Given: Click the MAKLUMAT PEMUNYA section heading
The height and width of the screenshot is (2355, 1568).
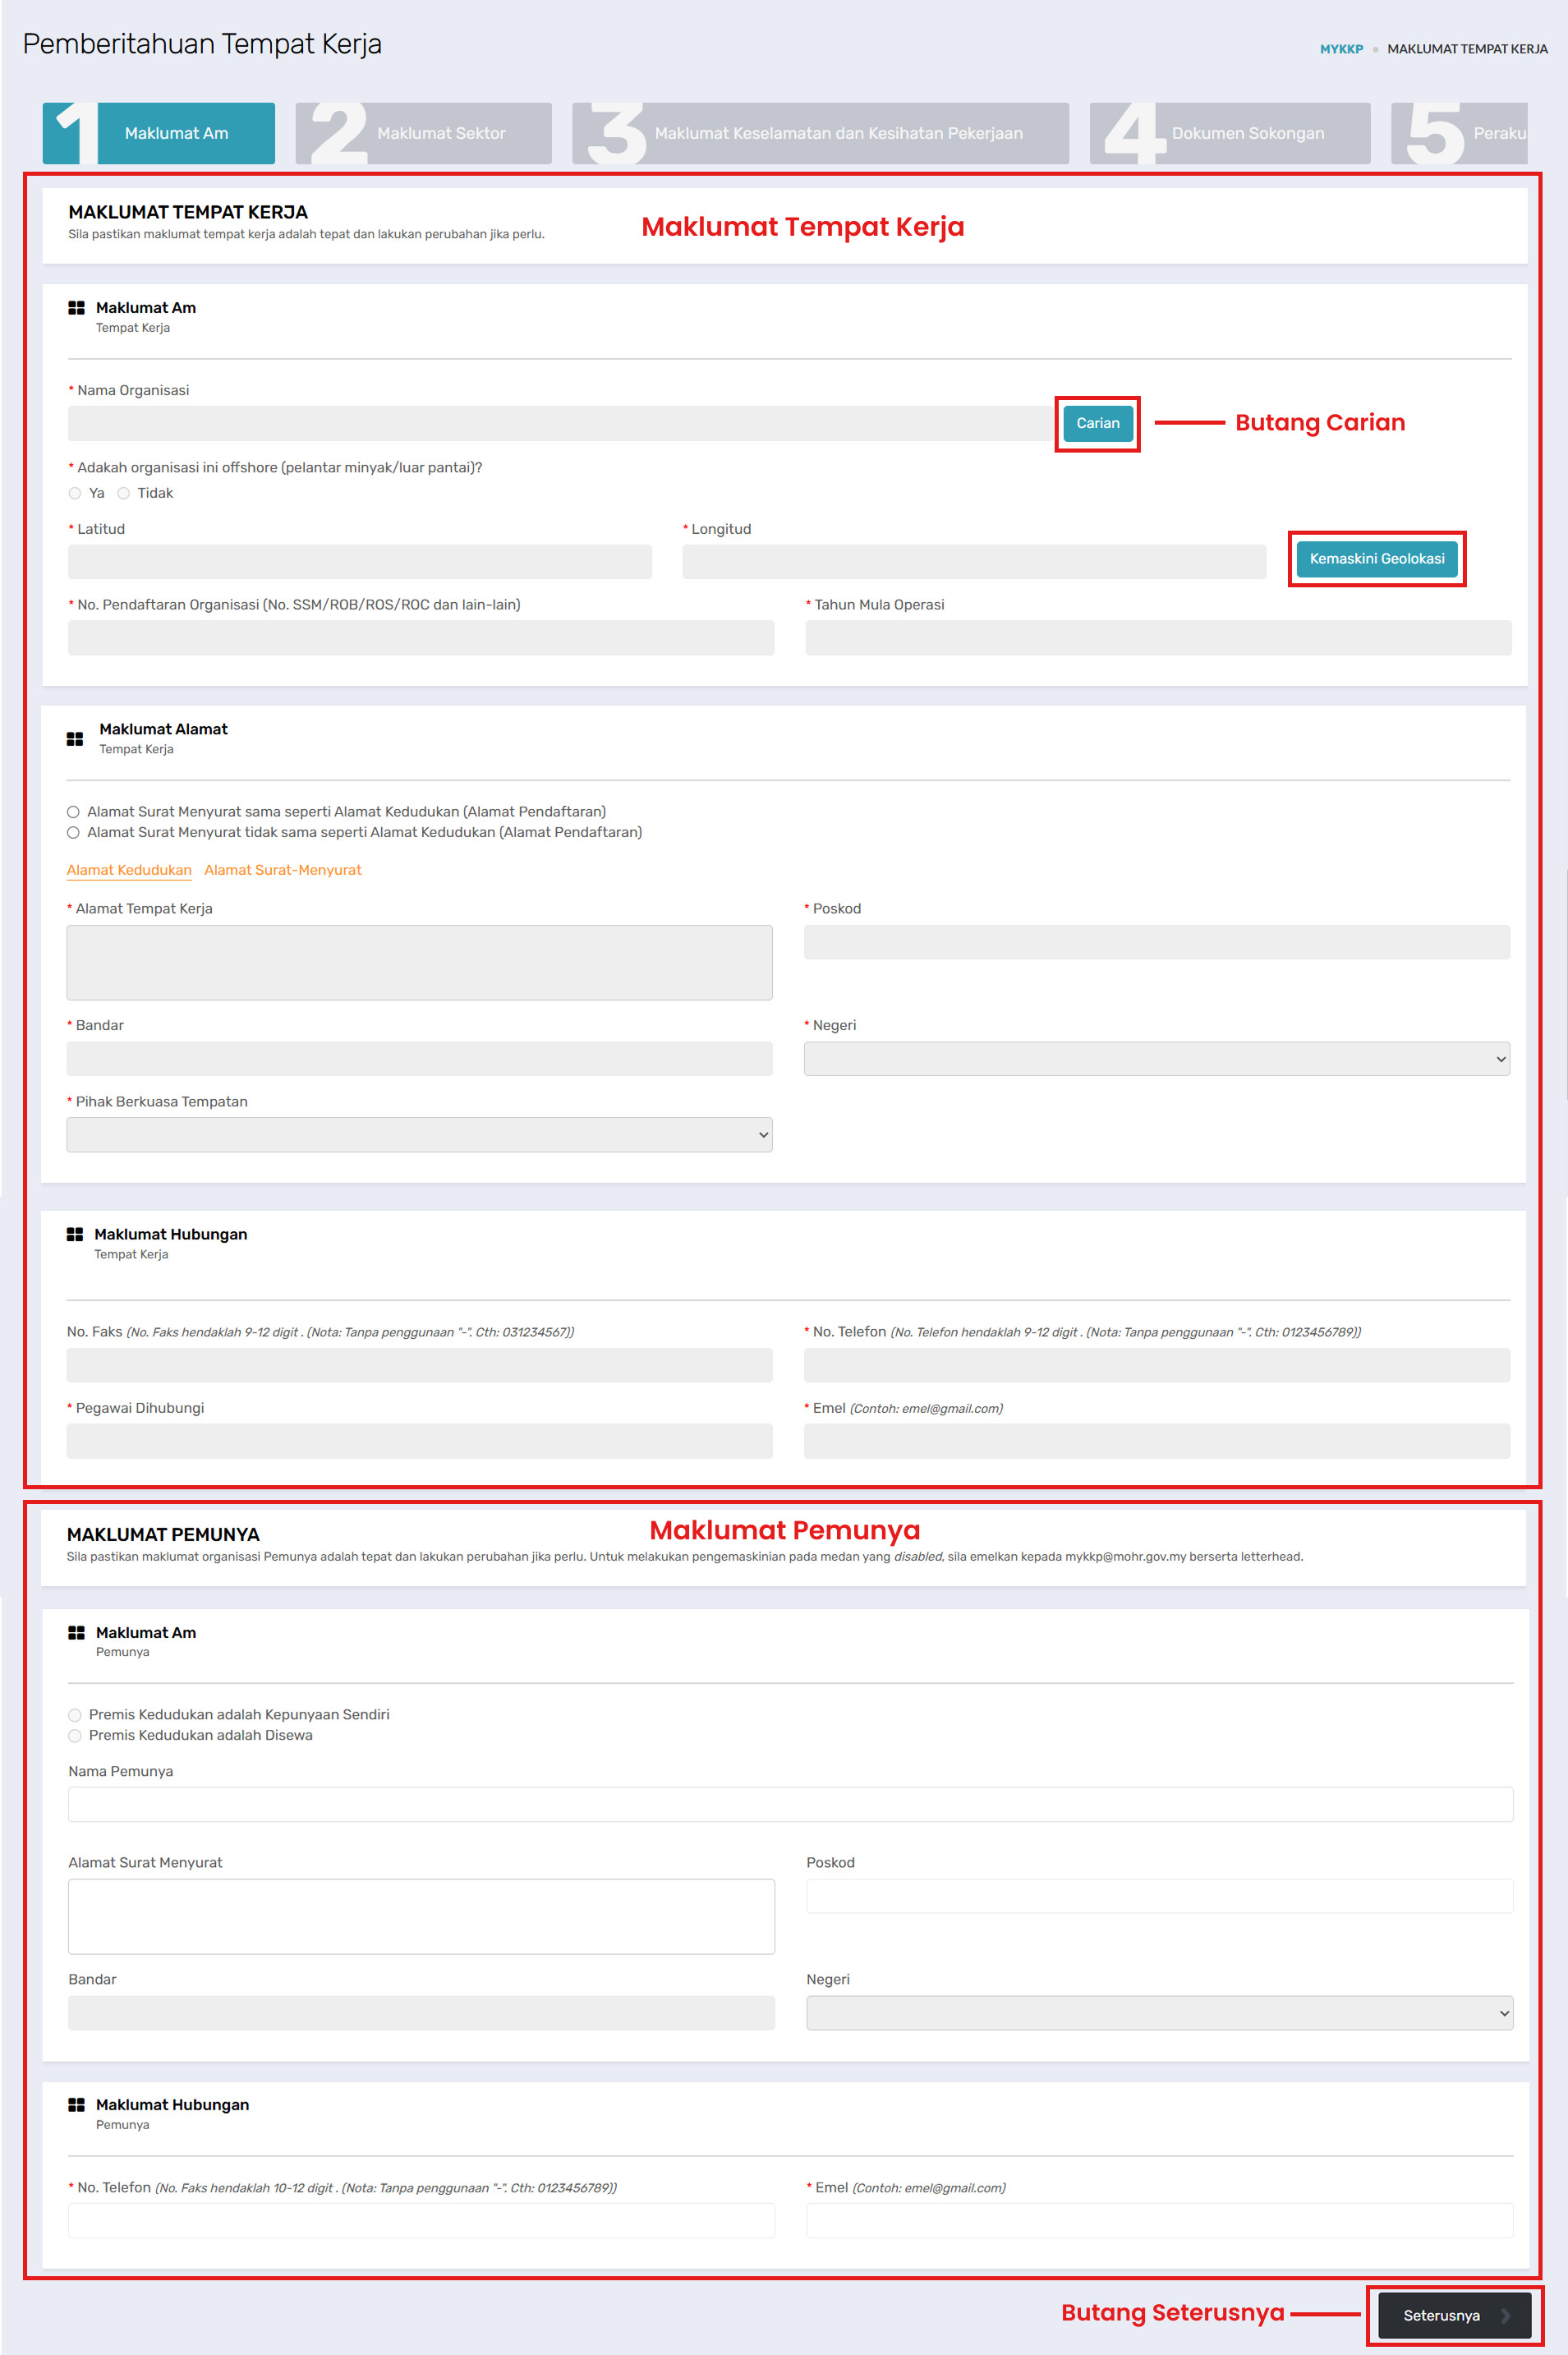Looking at the screenshot, I should pyautogui.click(x=163, y=1534).
